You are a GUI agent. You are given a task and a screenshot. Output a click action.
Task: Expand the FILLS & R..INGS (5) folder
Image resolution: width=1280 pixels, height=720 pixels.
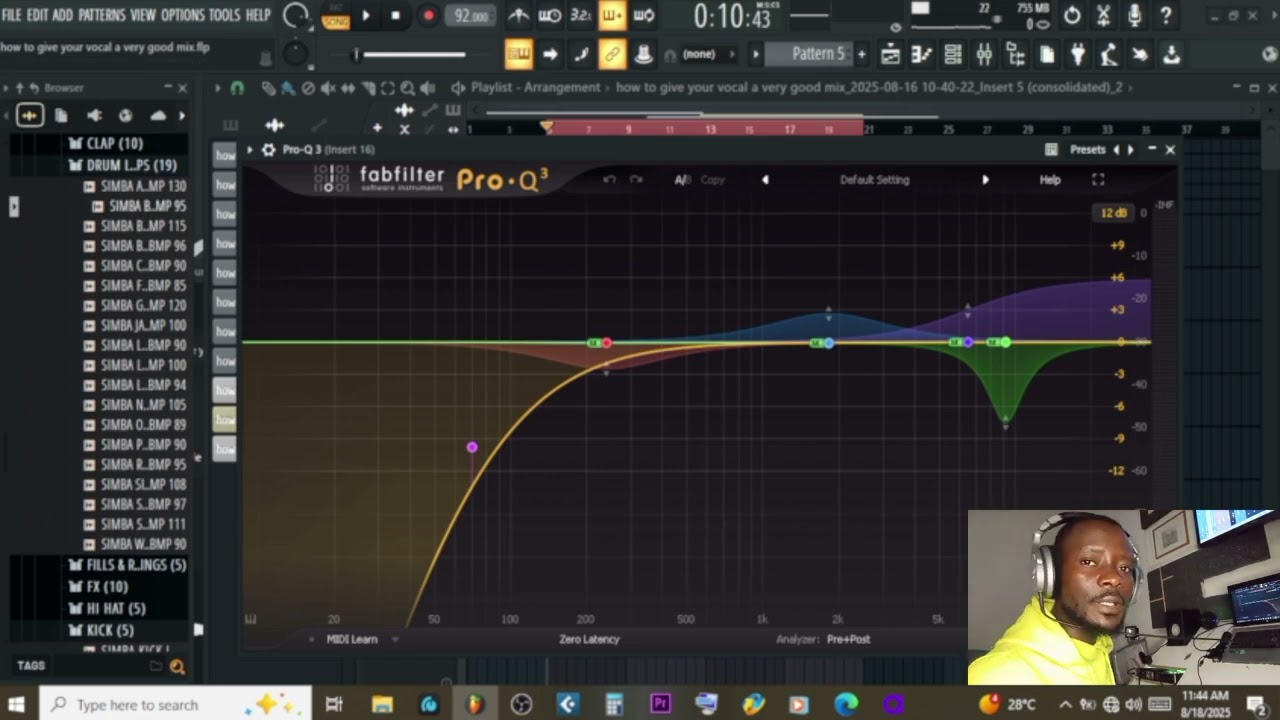pos(126,565)
